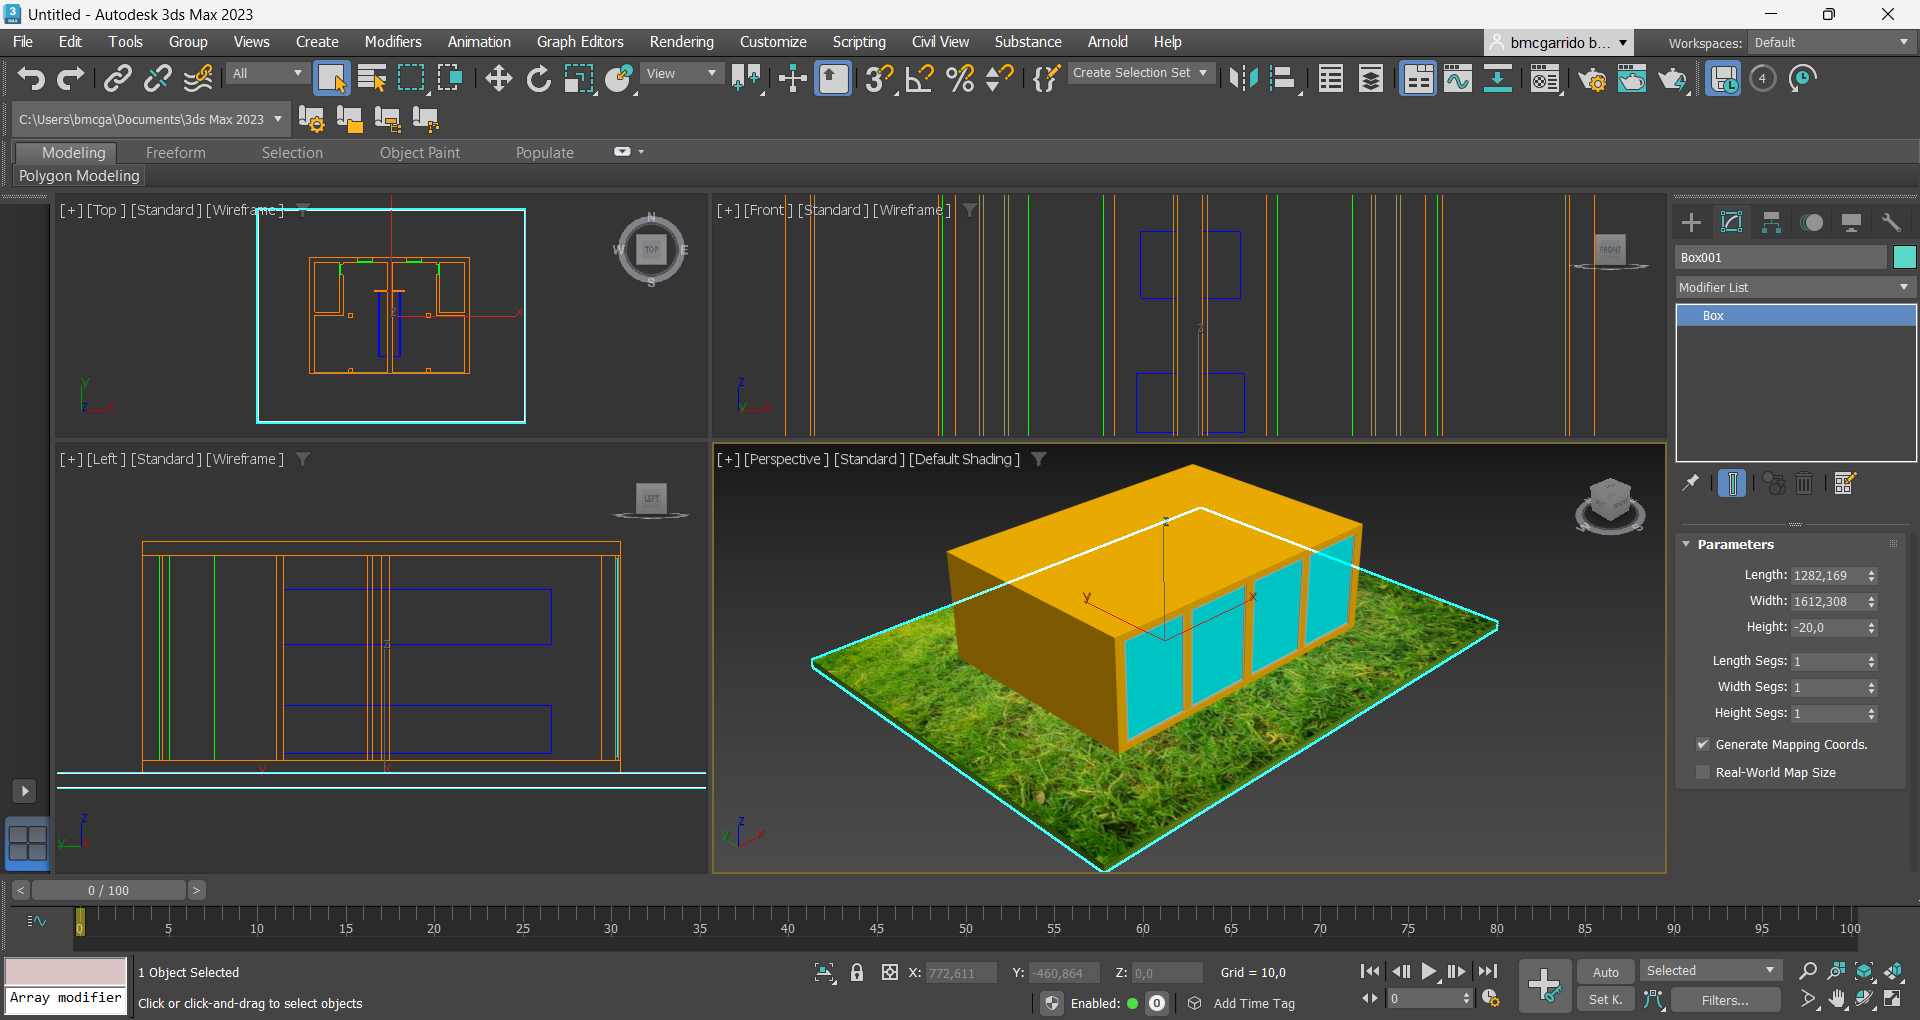Viewport: 1920px width, 1020px height.
Task: Click the Undo arrow icon
Action: point(31,78)
